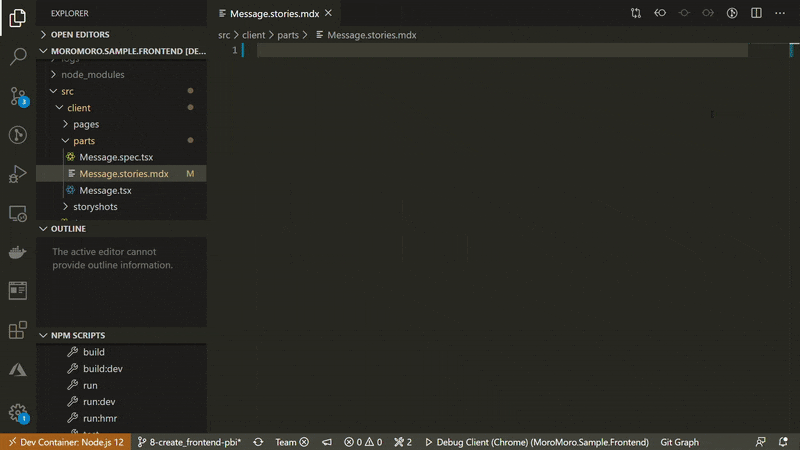Open the project dashboard view icon
The image size is (800, 450).
[18, 291]
